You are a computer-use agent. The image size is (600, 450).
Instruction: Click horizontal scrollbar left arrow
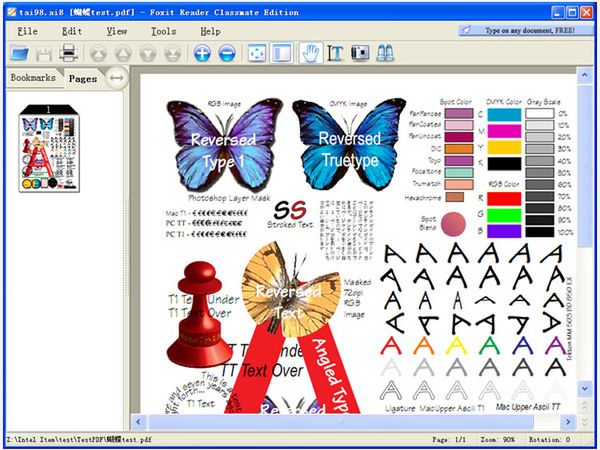[138, 422]
